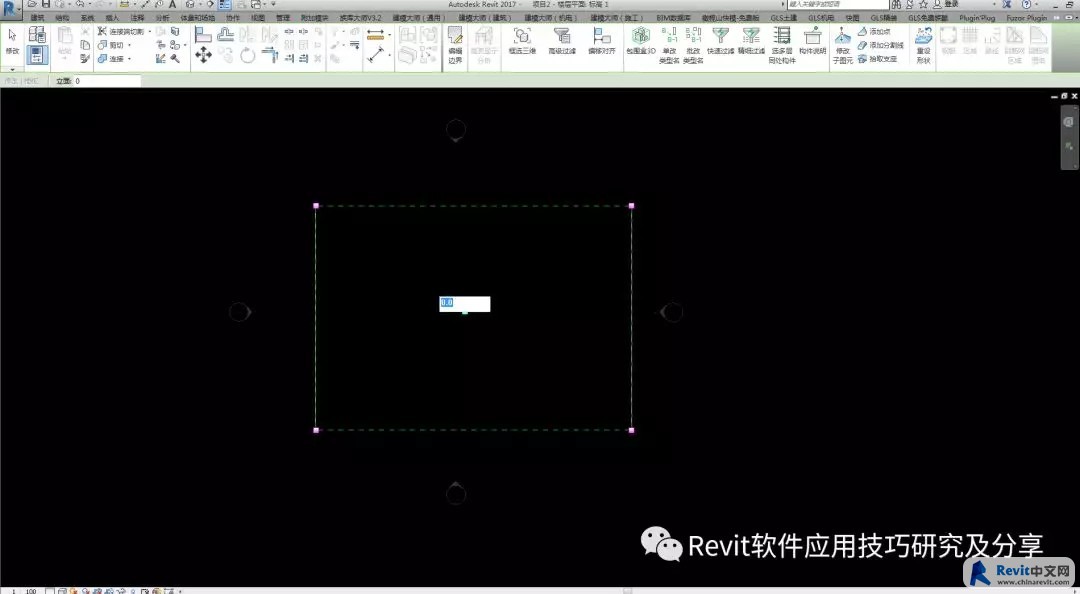Select the top-right pink shape handle

[632, 206]
